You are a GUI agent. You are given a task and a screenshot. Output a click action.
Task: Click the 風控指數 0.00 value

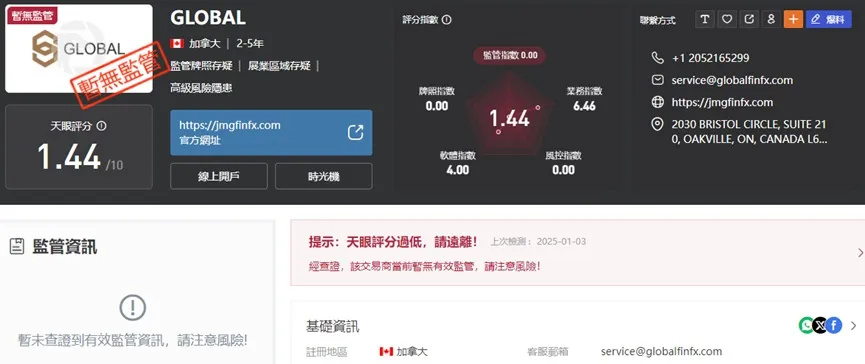tap(563, 170)
